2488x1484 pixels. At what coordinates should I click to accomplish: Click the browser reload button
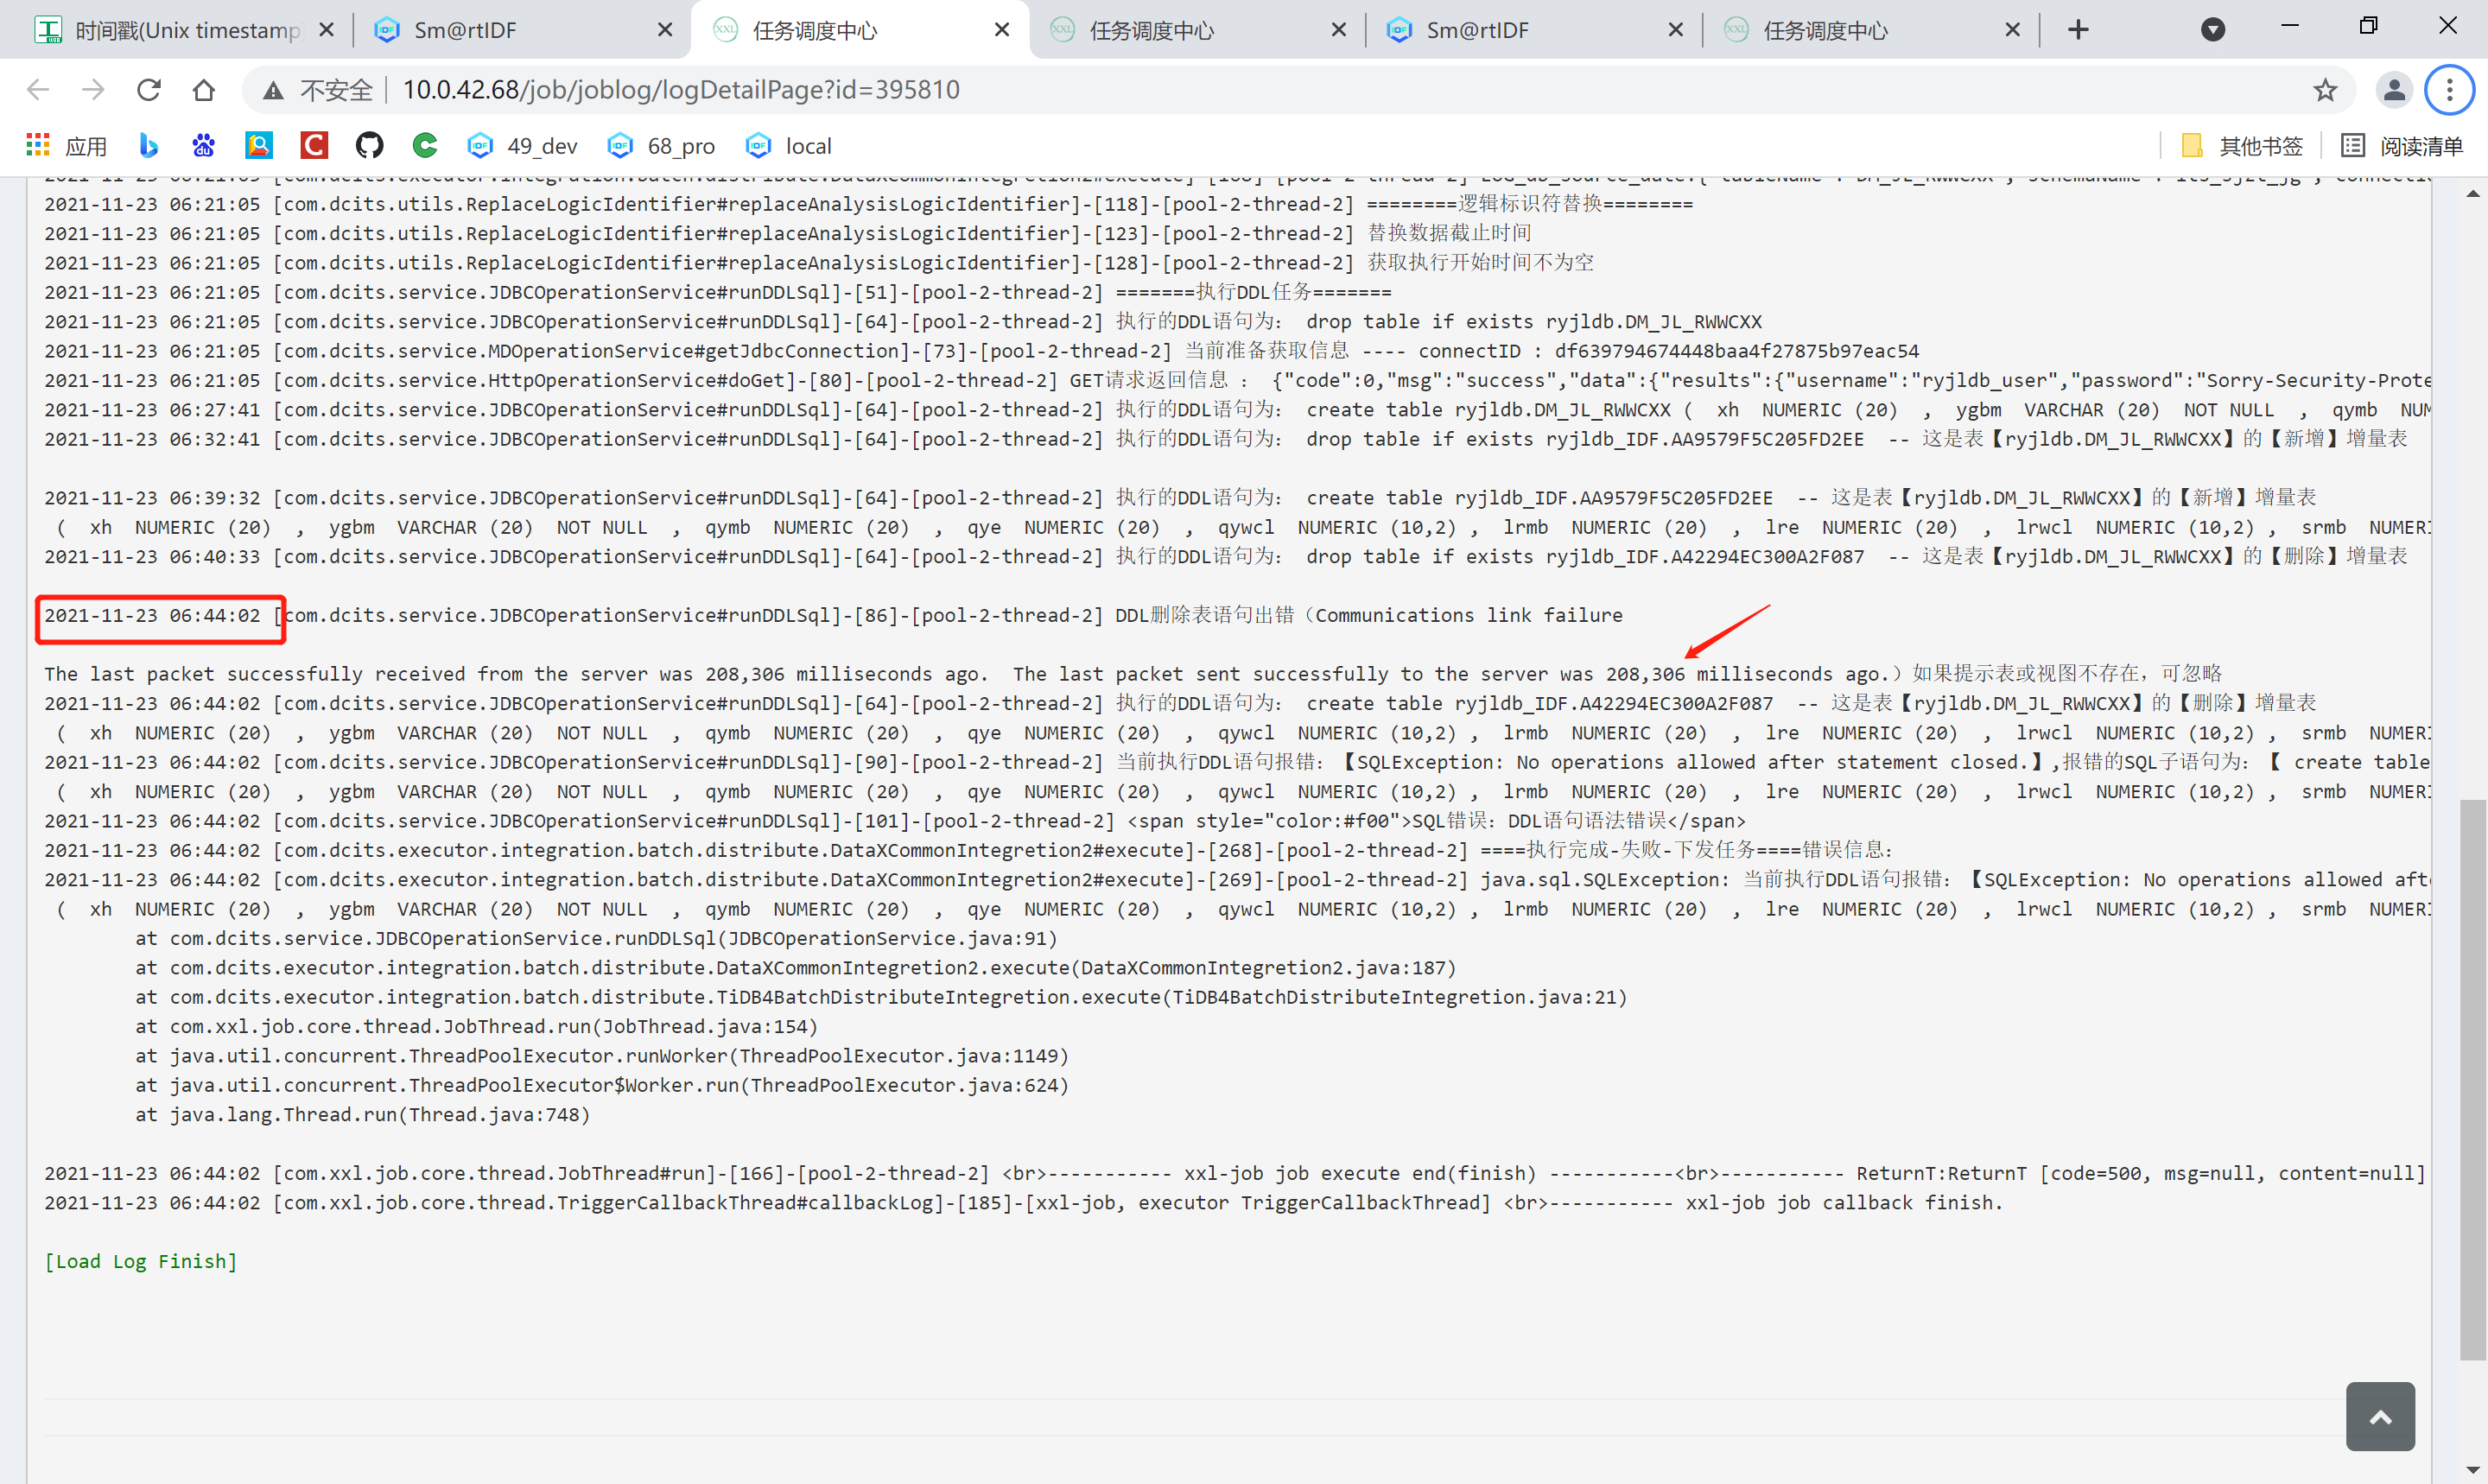click(x=149, y=90)
